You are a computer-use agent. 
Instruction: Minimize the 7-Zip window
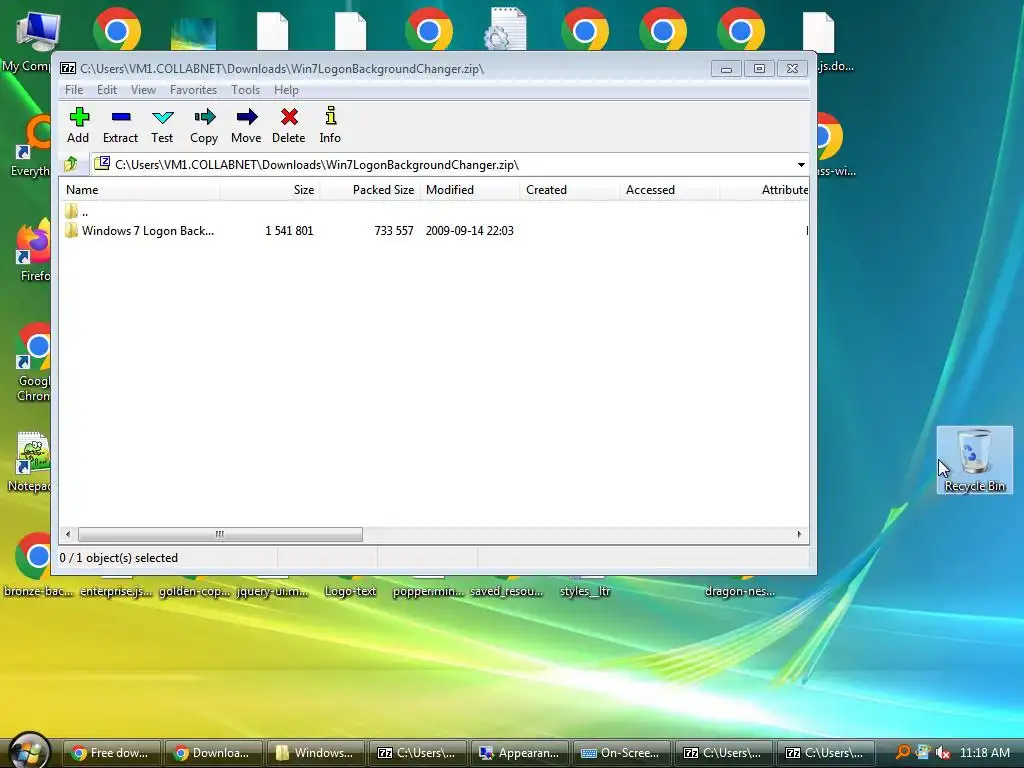[726, 69]
